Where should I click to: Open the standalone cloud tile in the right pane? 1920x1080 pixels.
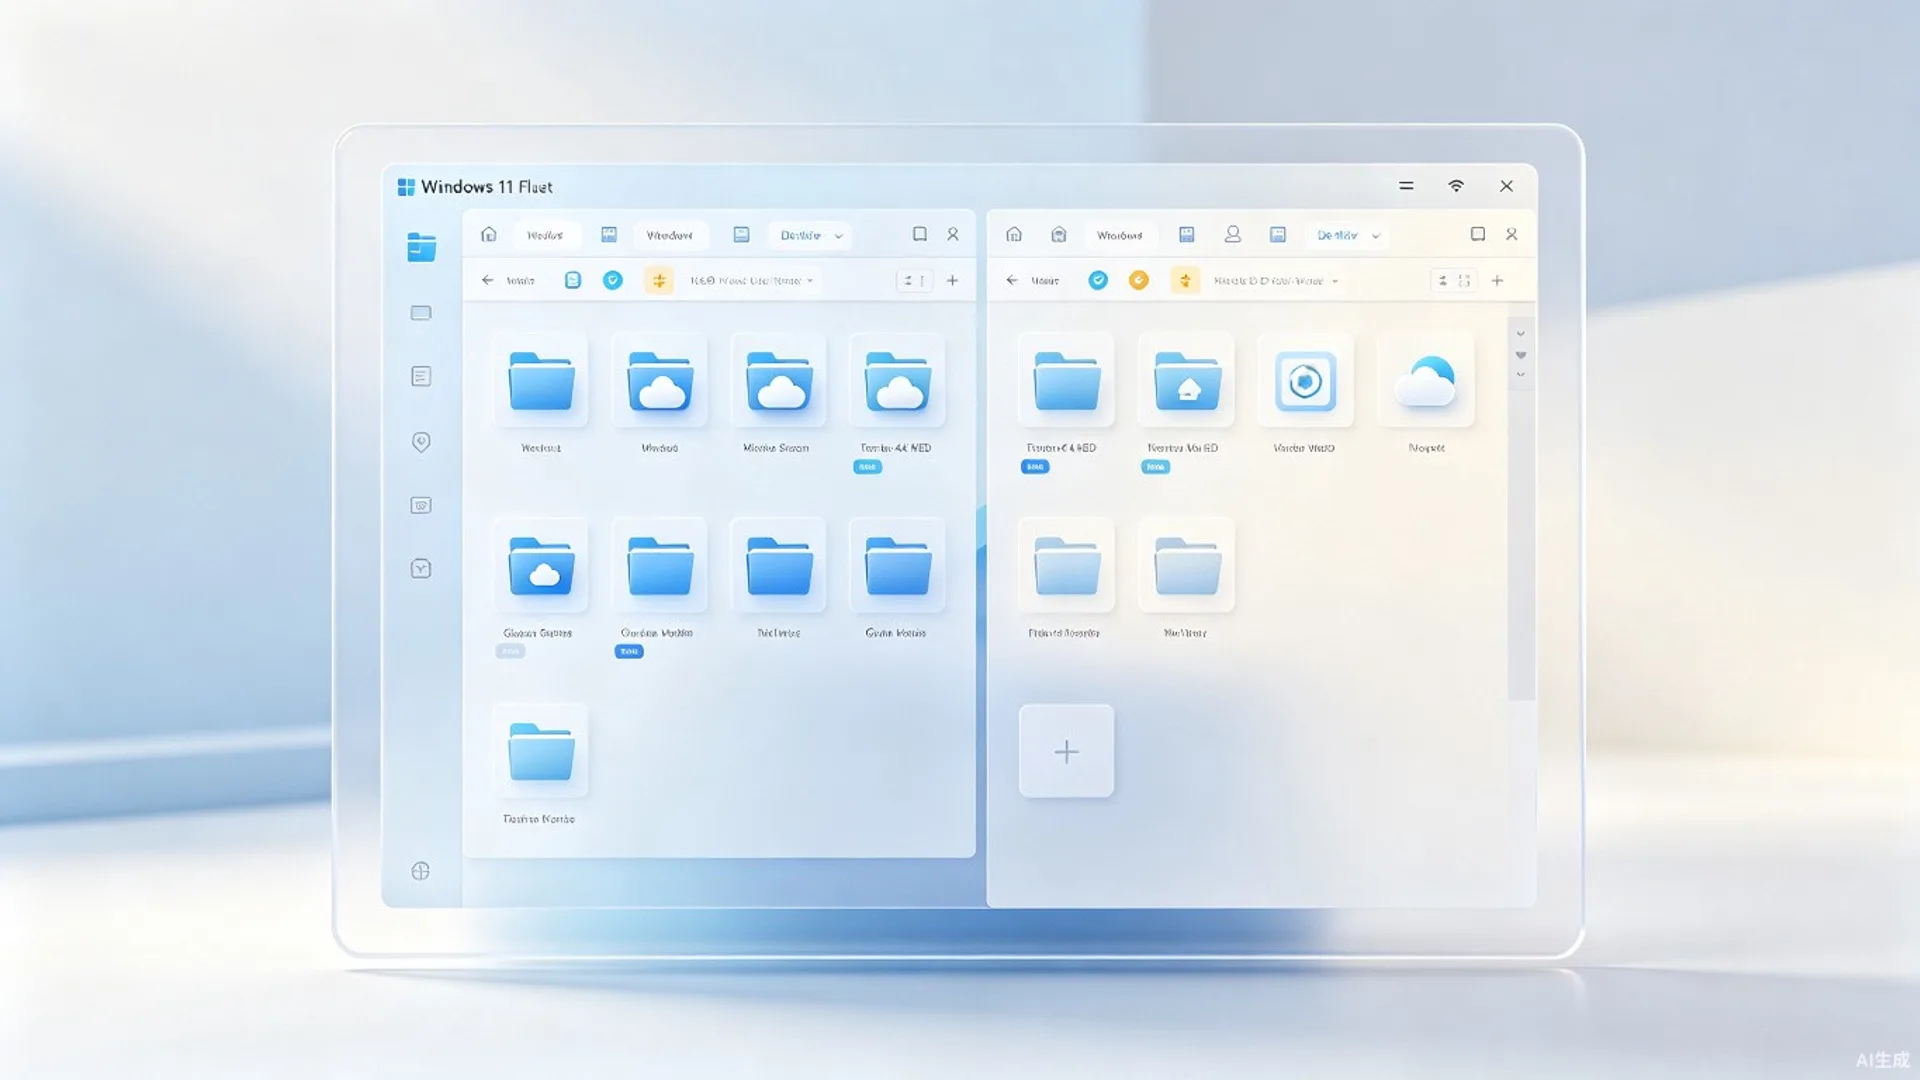1426,381
